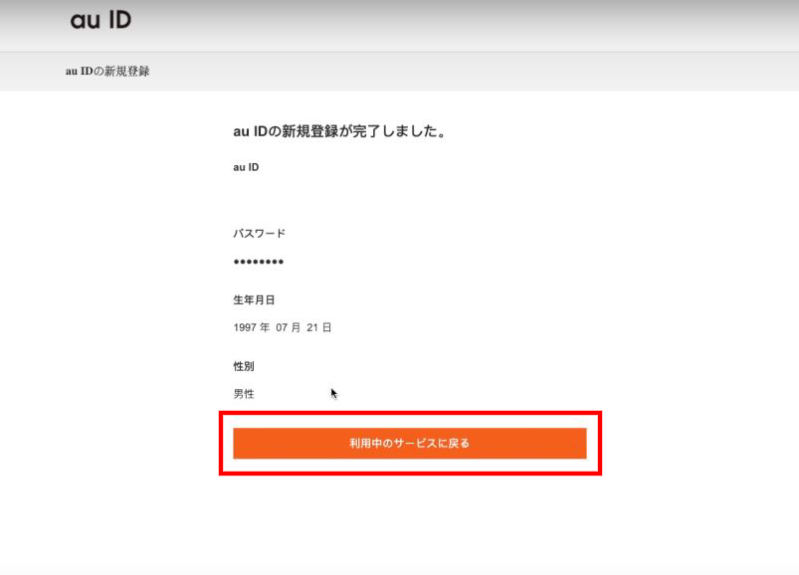Click the パスワード label
The width and height of the screenshot is (799, 575).
tap(259, 233)
